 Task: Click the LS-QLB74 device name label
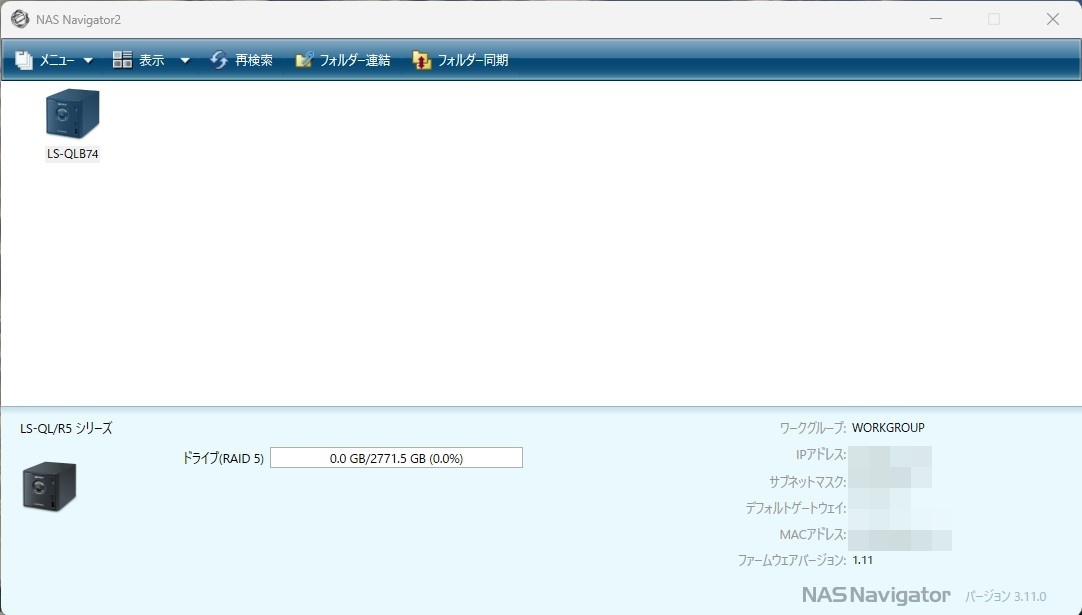coord(72,154)
